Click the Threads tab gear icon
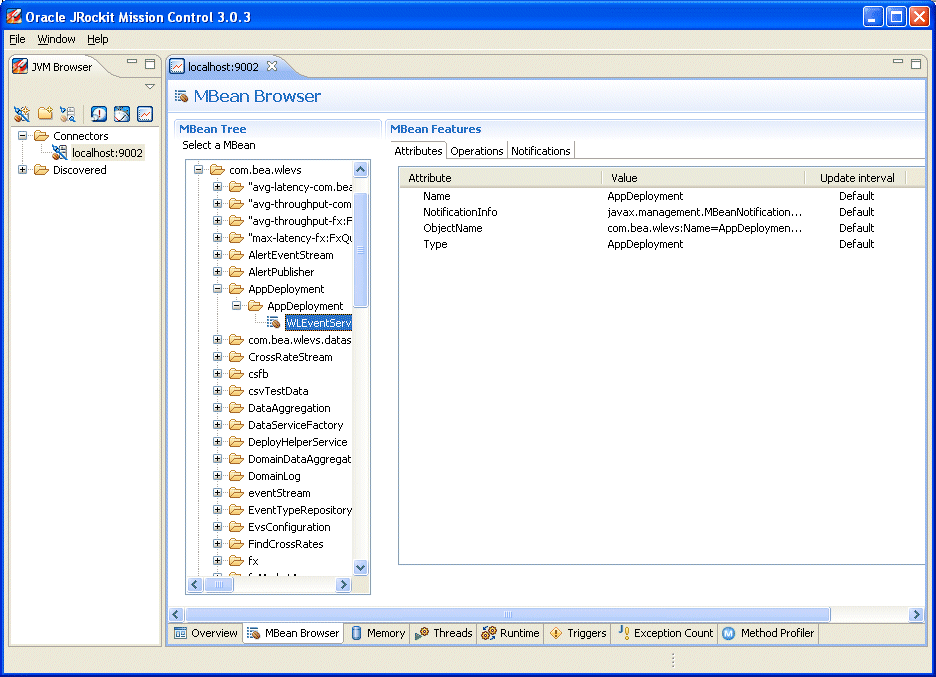Screen dimensions: 936x677 [421, 633]
